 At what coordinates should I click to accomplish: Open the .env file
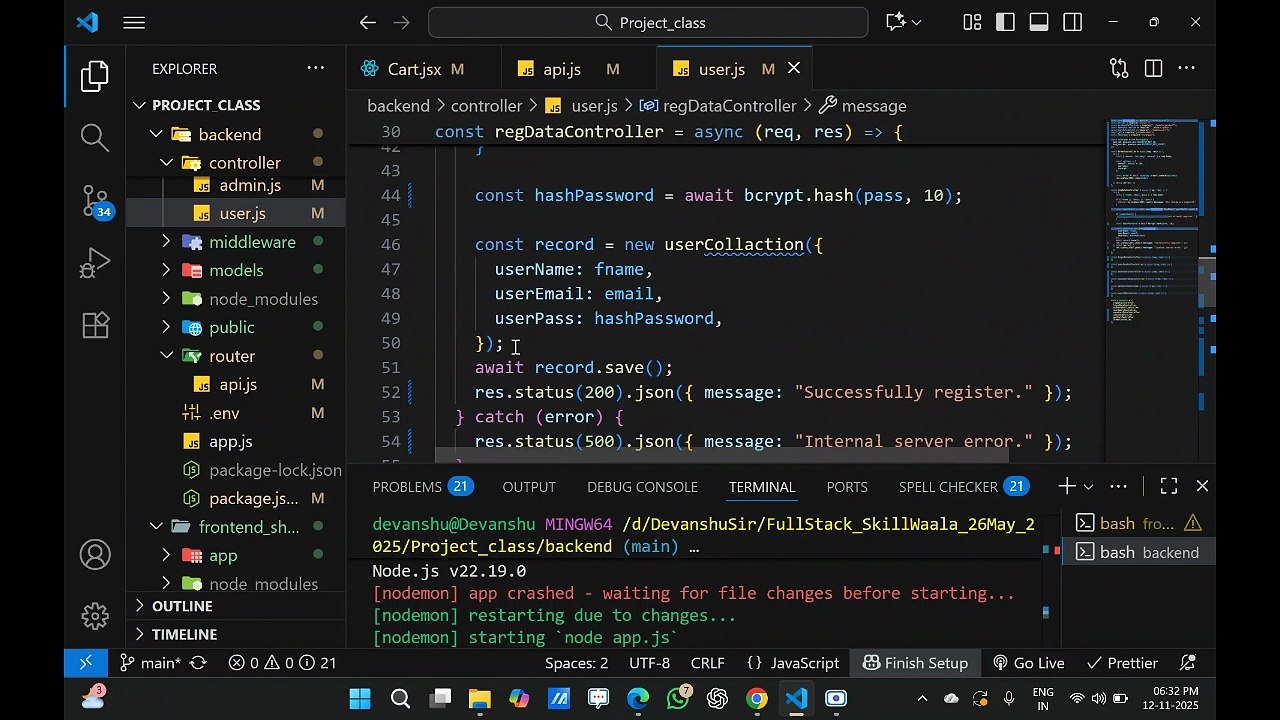click(x=236, y=413)
